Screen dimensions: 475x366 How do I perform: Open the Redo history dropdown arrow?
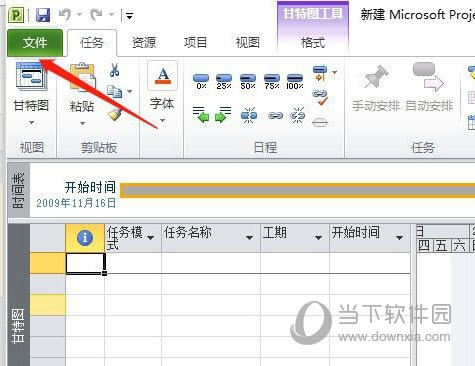(x=112, y=15)
